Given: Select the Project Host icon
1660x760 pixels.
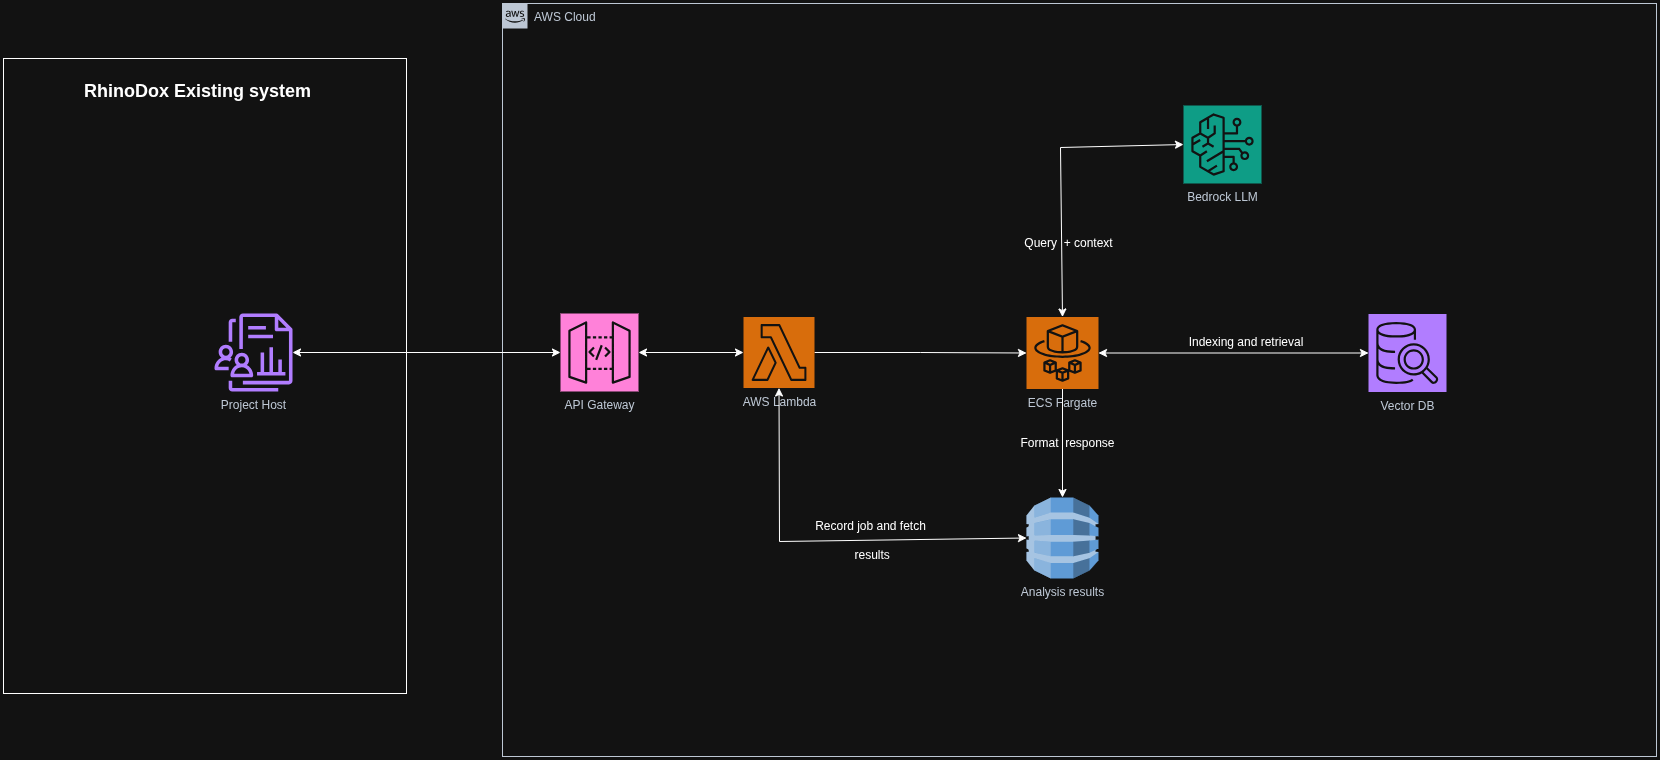Looking at the screenshot, I should (253, 352).
